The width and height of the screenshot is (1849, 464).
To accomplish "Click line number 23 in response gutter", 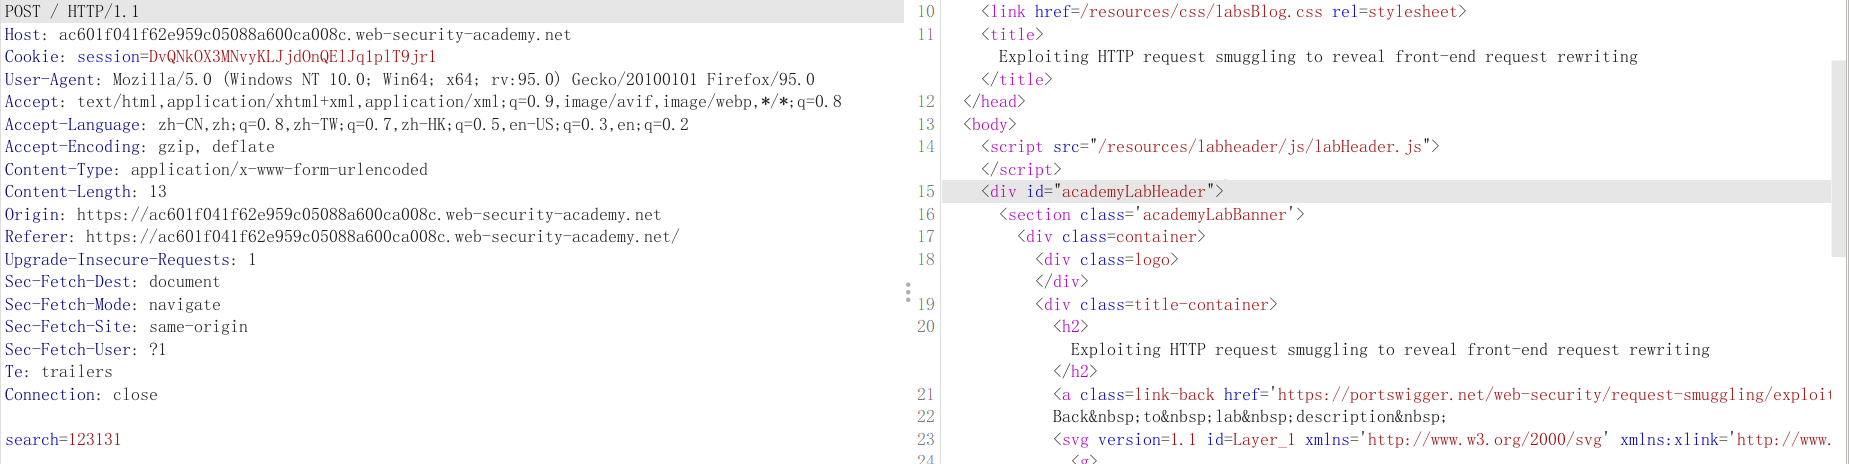I will 926,439.
